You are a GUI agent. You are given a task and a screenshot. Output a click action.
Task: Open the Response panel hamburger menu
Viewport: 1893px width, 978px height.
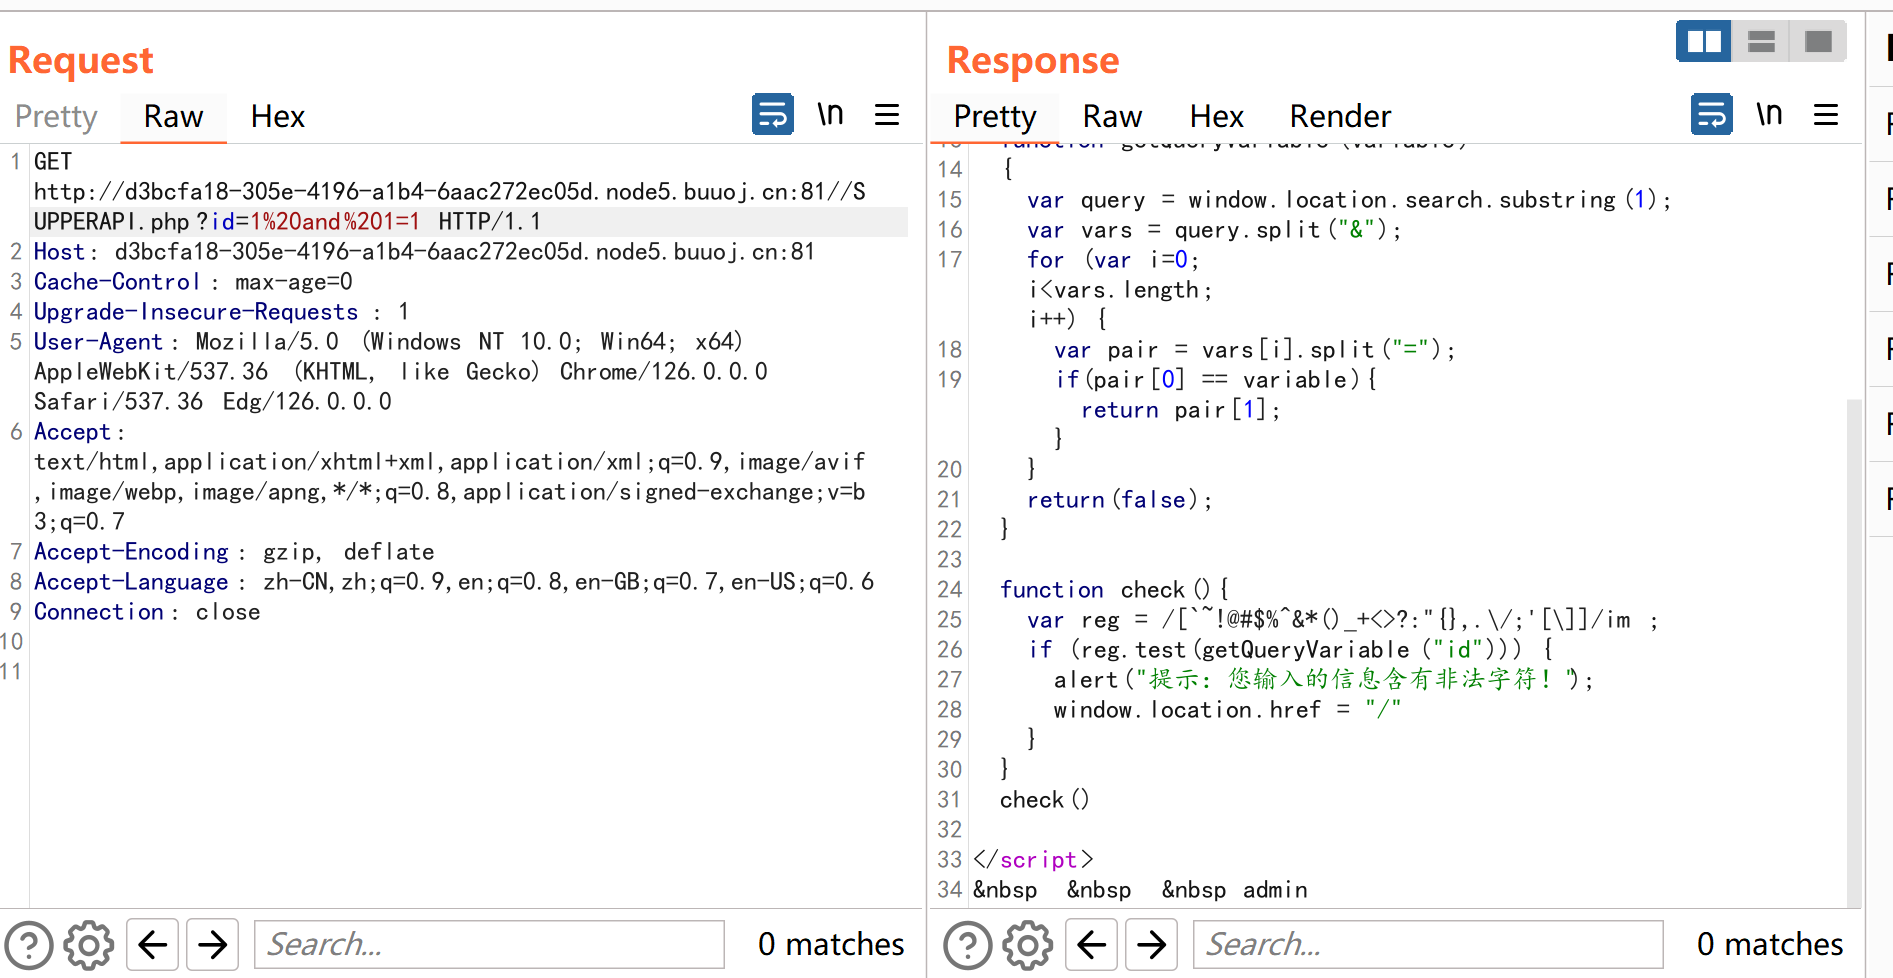coord(1825,115)
